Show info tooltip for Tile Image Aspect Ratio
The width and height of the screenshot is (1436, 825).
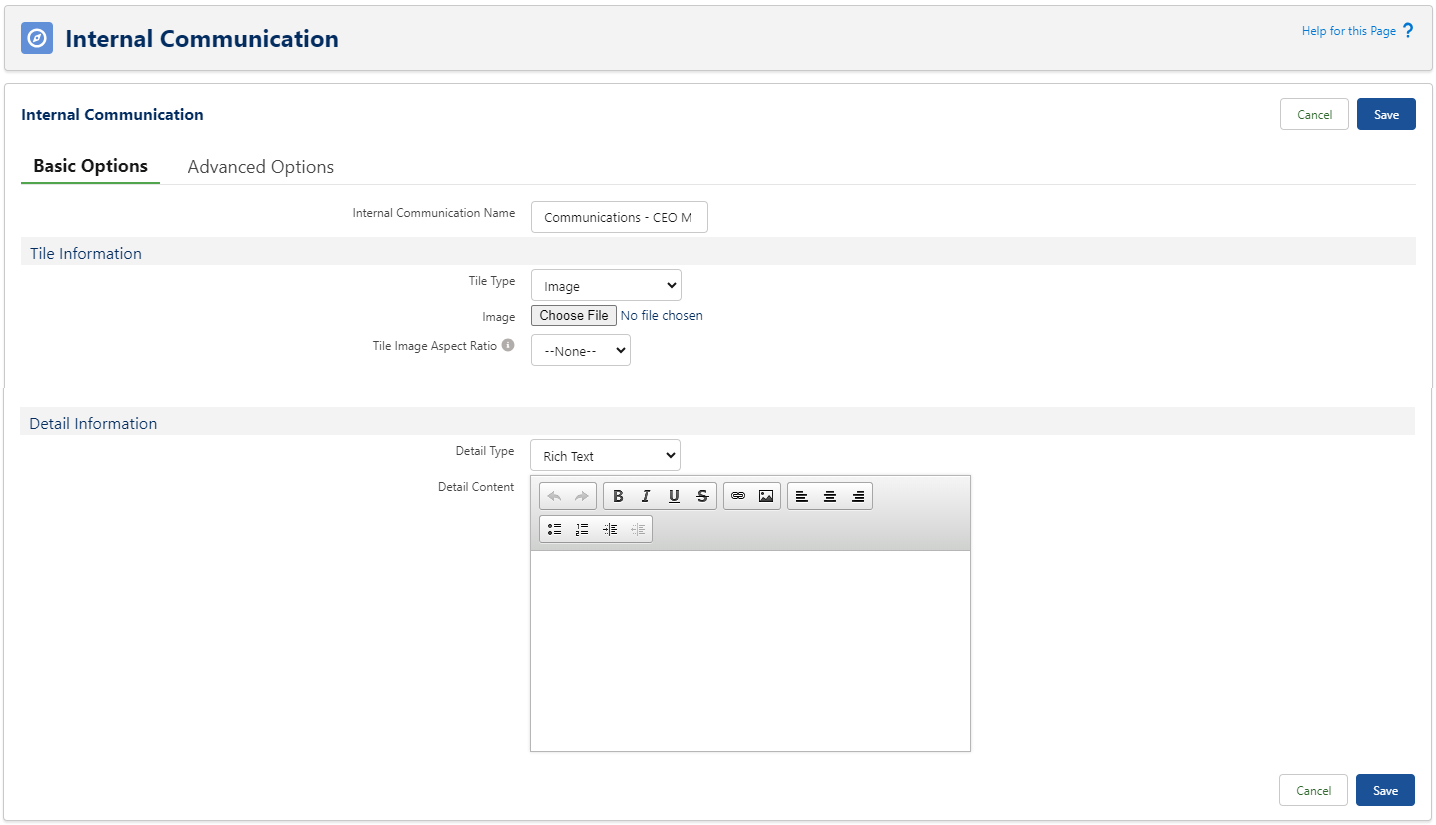(508, 346)
